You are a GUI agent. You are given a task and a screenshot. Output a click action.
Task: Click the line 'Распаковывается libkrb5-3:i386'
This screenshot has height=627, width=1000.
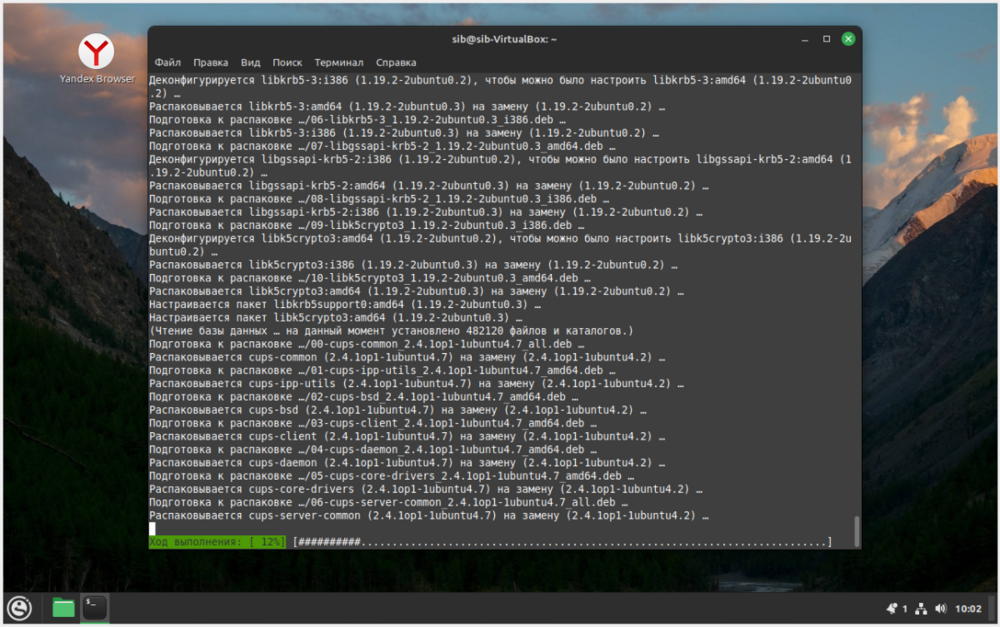pos(404,133)
